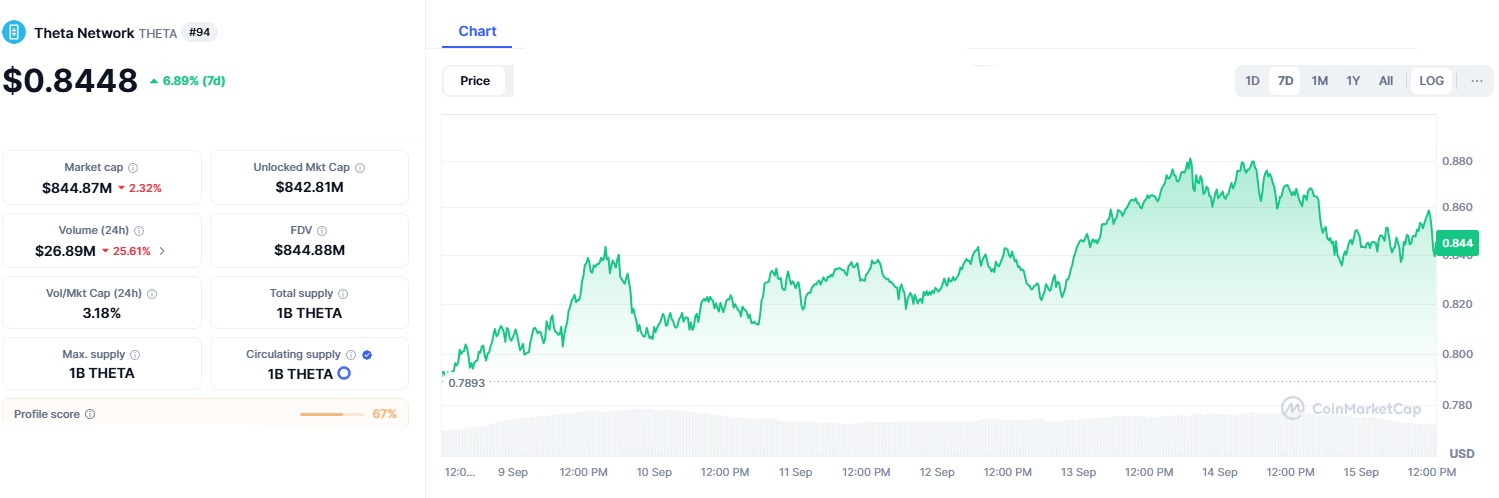Viewport: 1499px width, 498px height.
Task: Select the Price chart view
Action: [475, 81]
